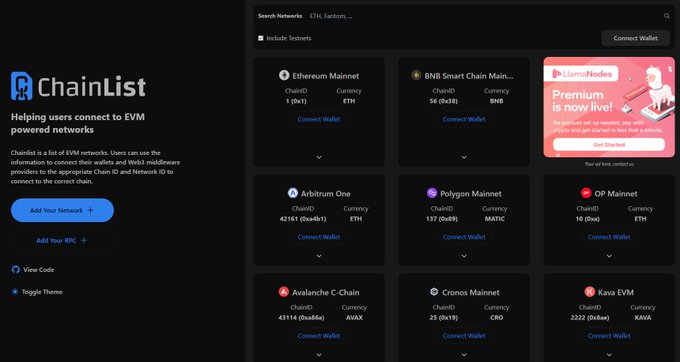Open the LlamaNodes Premium ad banner

coord(609,107)
